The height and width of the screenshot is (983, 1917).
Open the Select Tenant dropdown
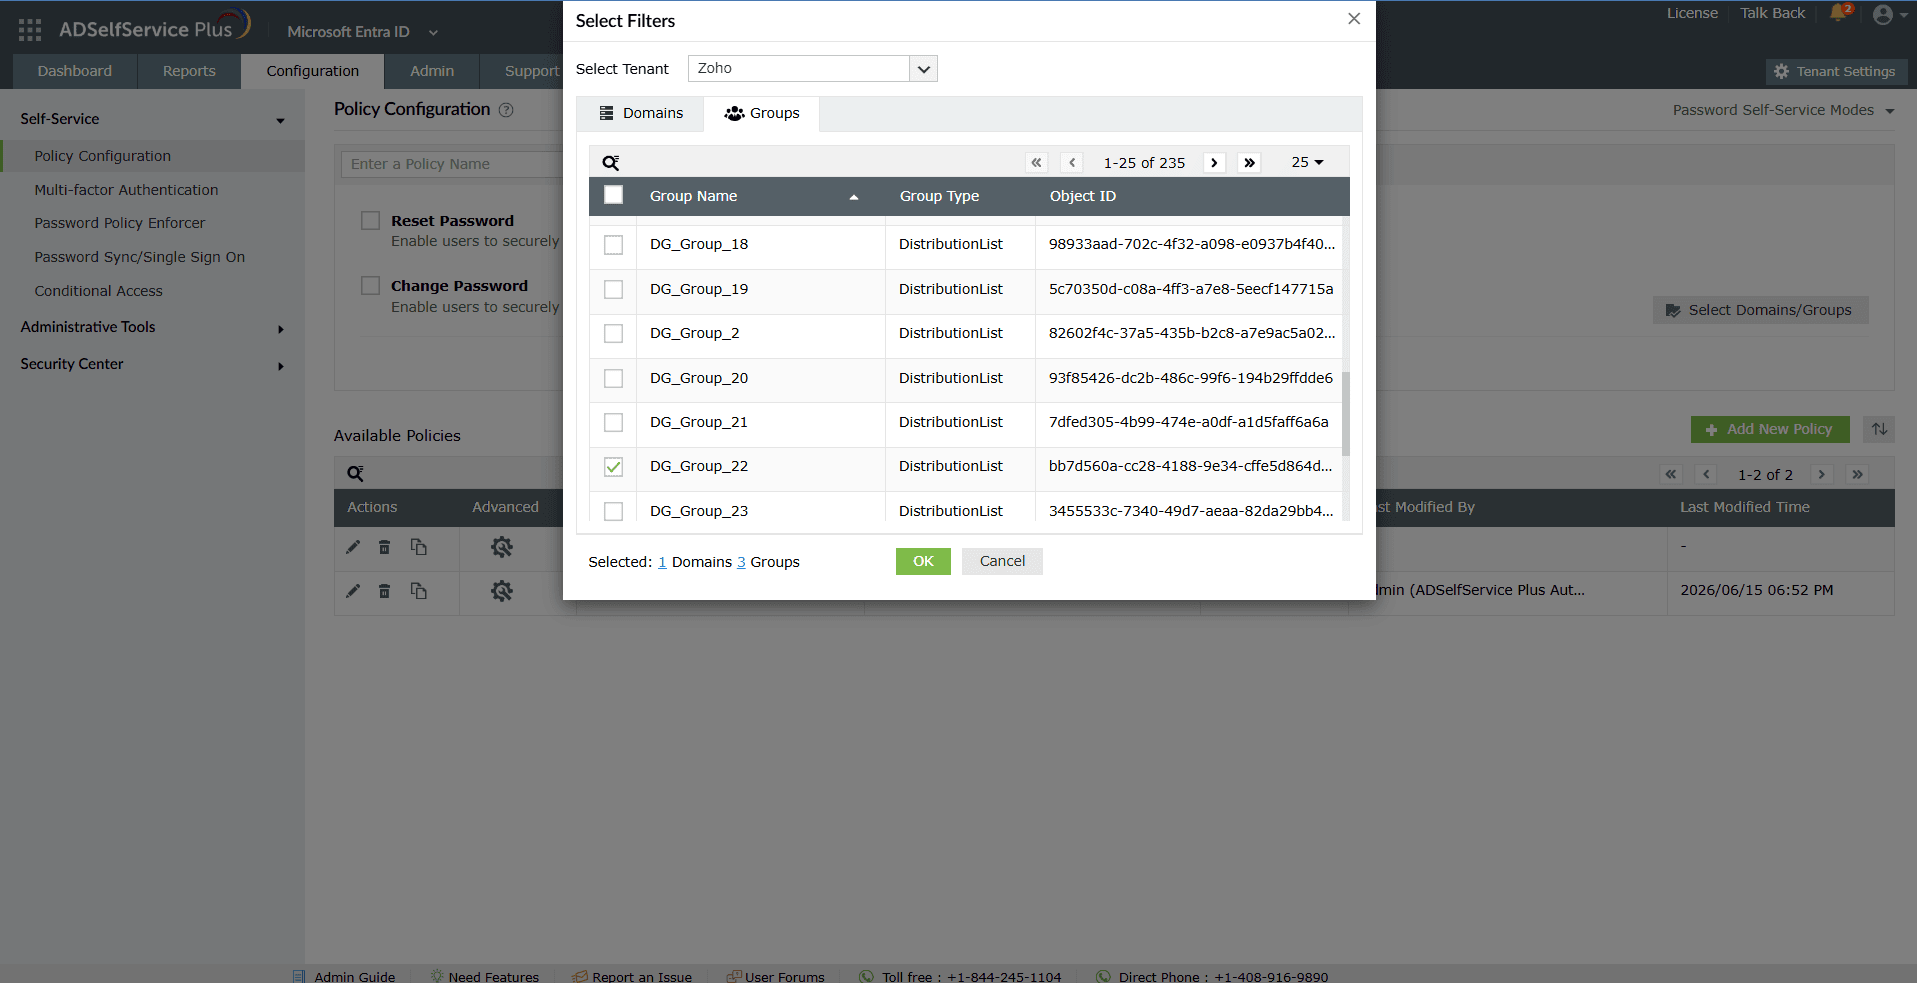point(812,69)
